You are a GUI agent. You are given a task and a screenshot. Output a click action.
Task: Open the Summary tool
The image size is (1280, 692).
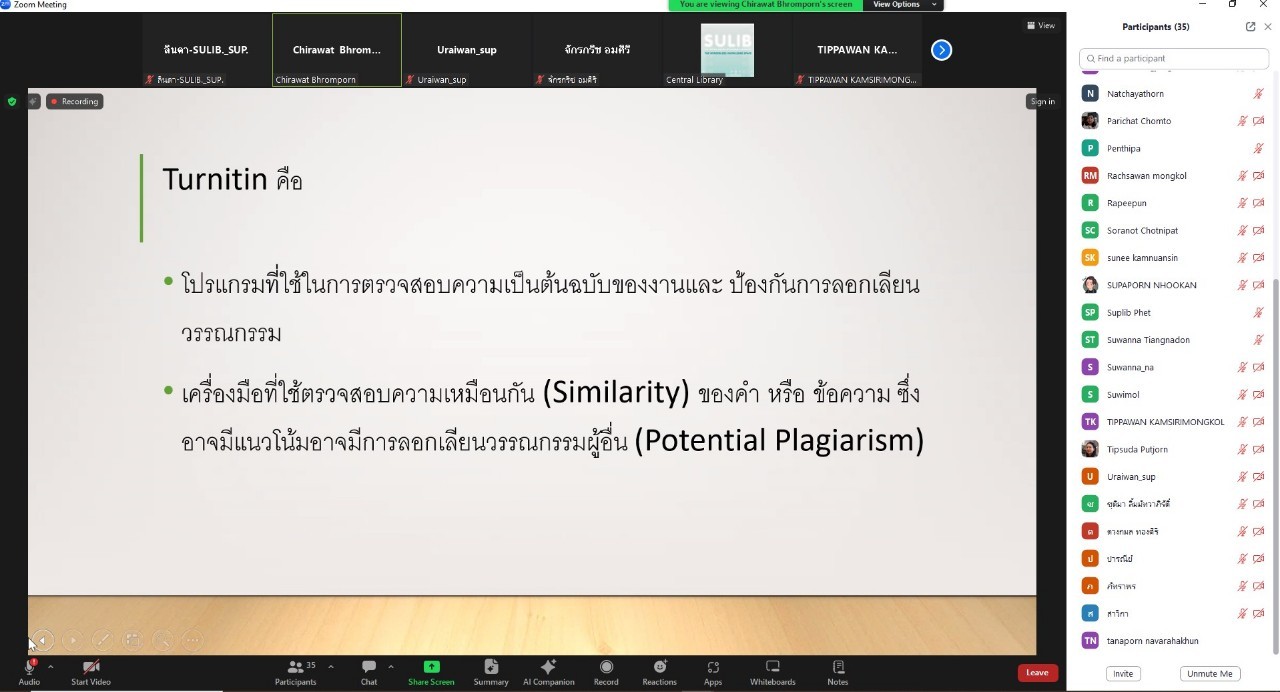click(x=491, y=672)
